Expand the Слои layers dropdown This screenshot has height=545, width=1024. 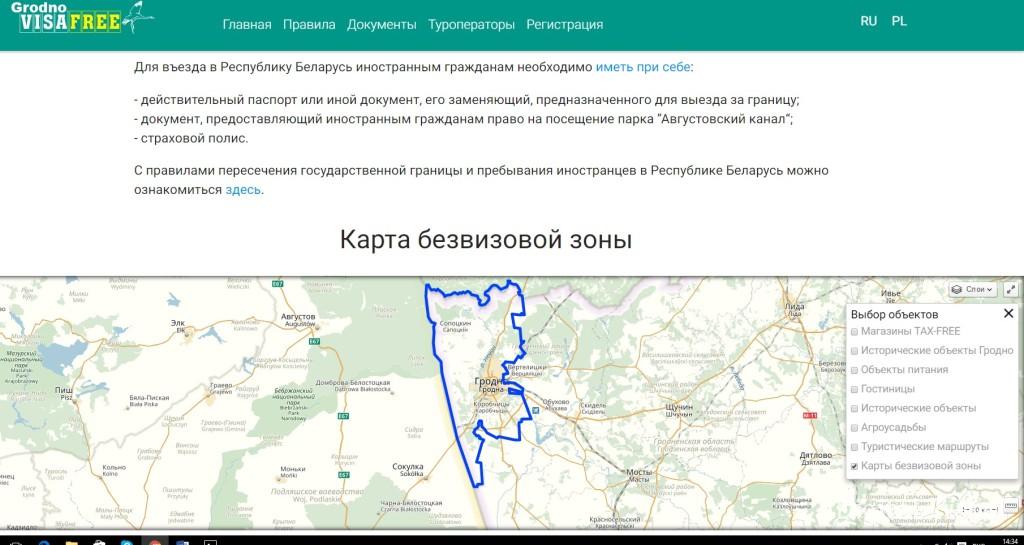click(x=972, y=289)
